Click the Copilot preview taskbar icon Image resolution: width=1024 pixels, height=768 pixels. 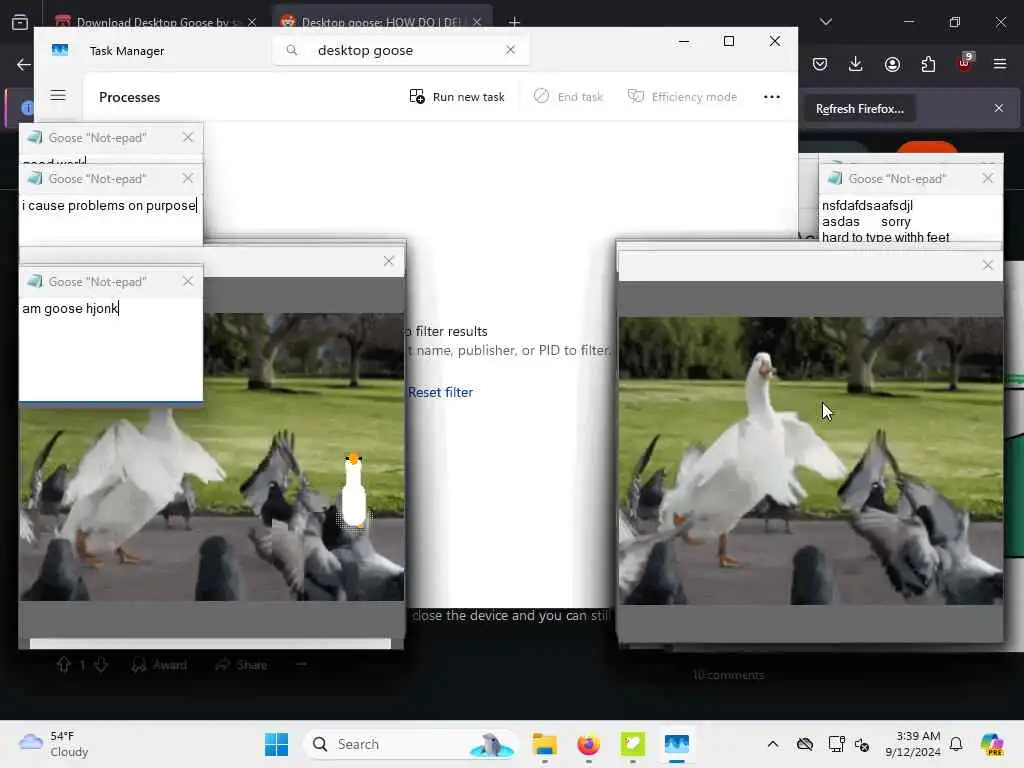tap(992, 744)
